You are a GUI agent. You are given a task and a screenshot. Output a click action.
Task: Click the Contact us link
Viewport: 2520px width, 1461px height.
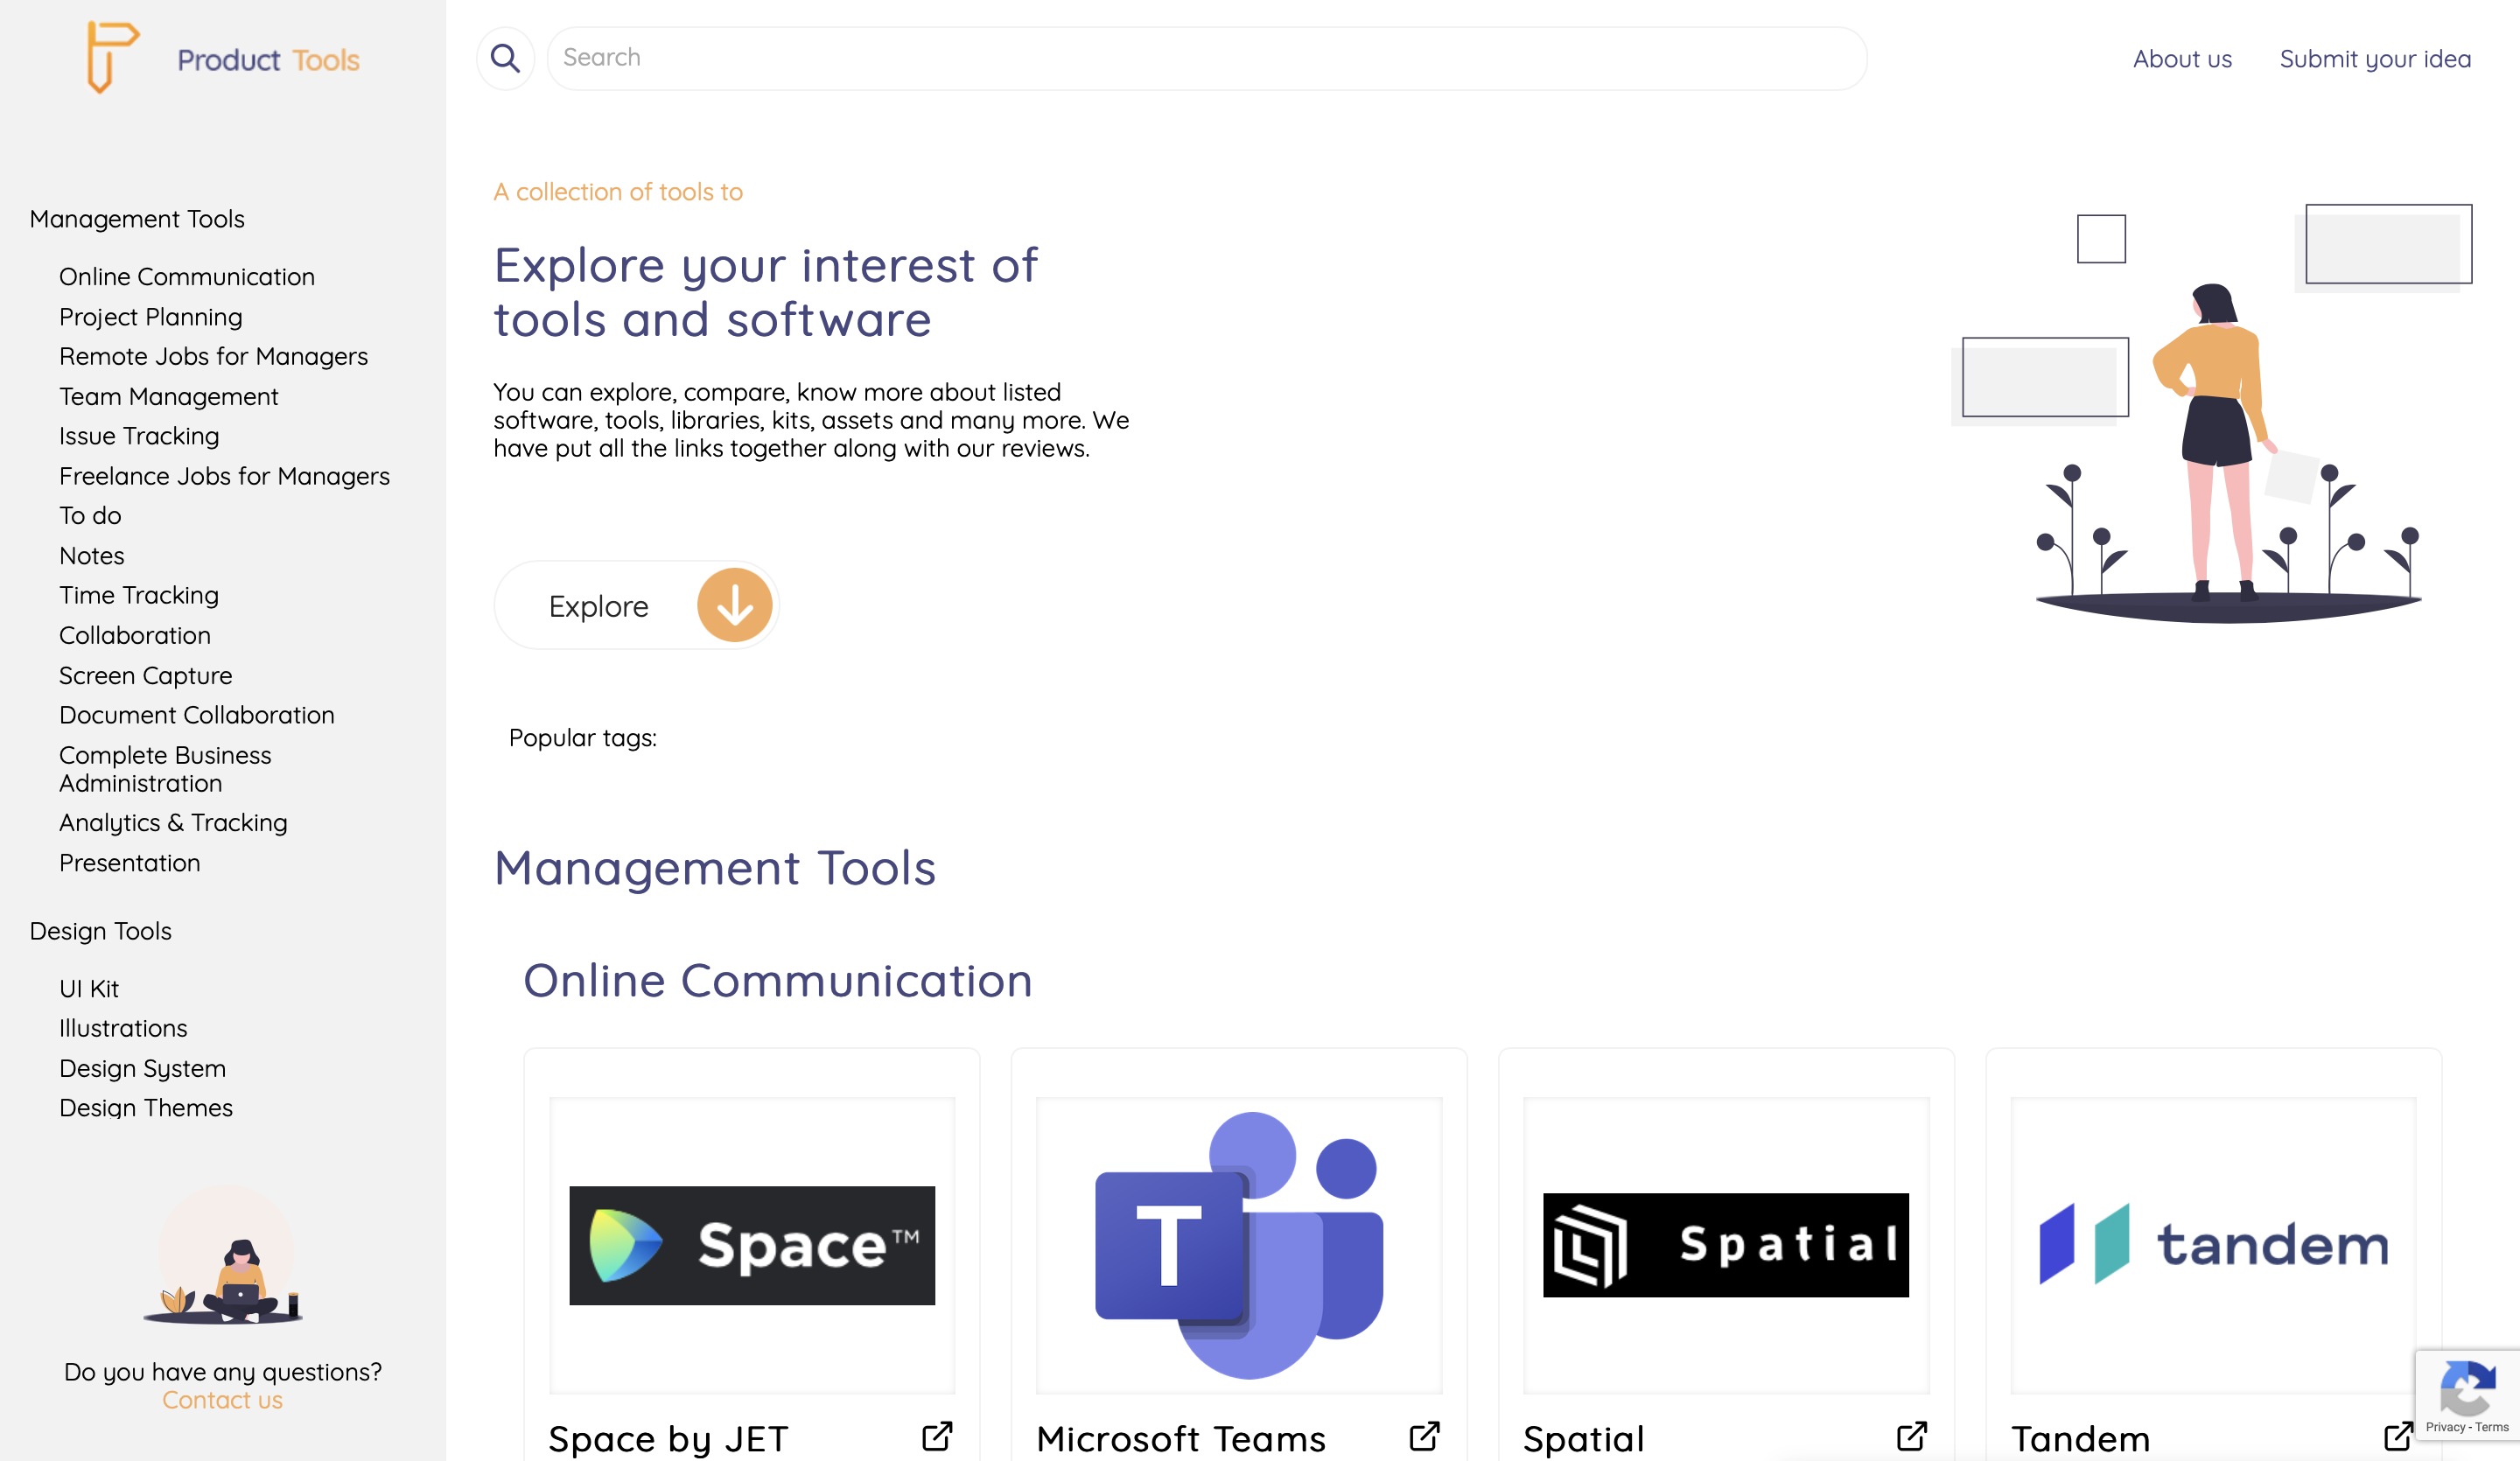tap(222, 1400)
